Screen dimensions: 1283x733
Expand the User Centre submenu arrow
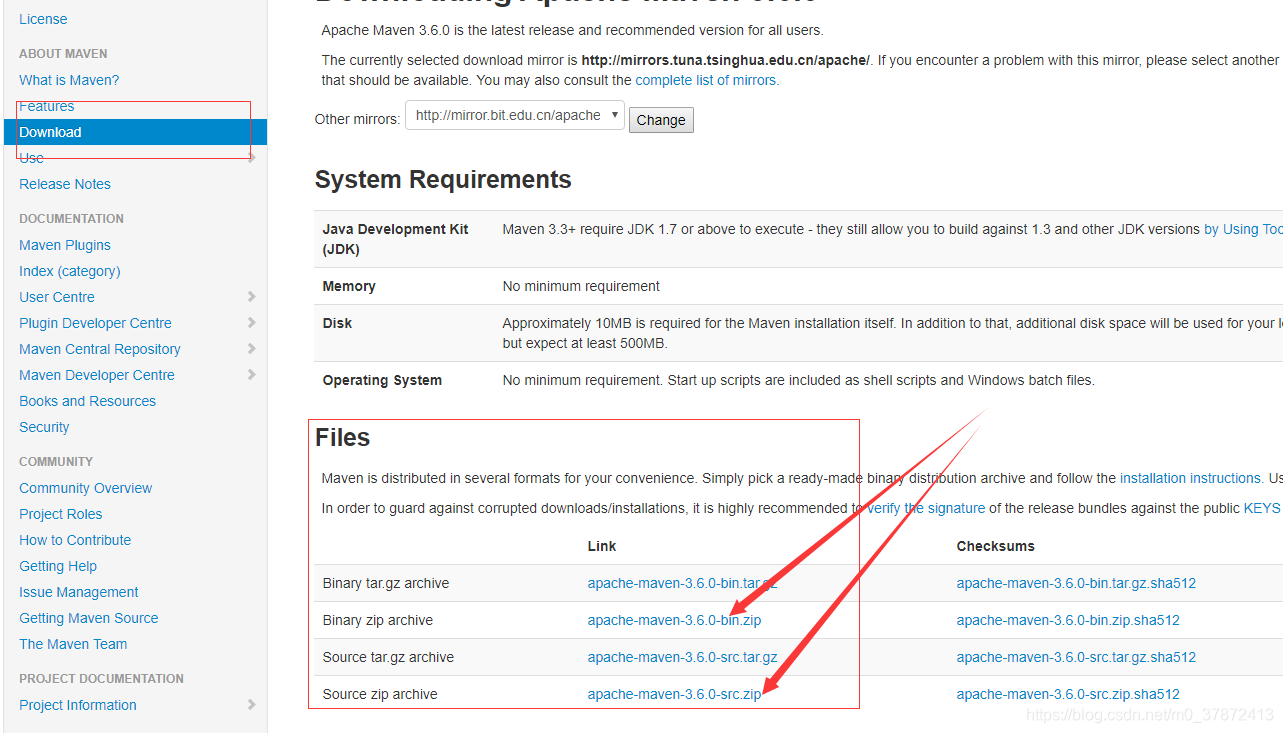click(251, 297)
